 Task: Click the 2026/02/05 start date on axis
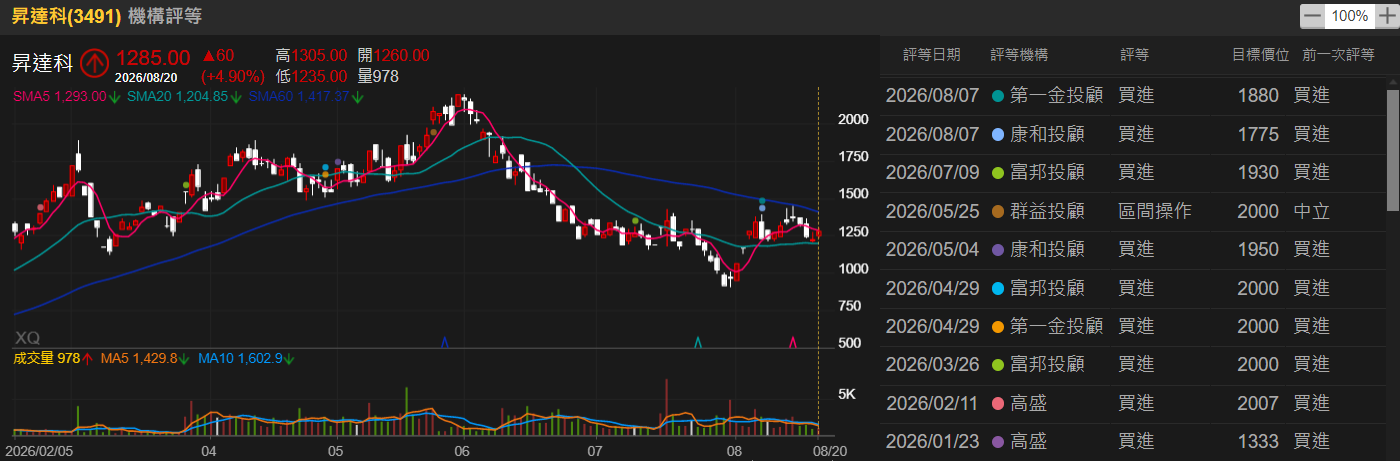click(38, 451)
